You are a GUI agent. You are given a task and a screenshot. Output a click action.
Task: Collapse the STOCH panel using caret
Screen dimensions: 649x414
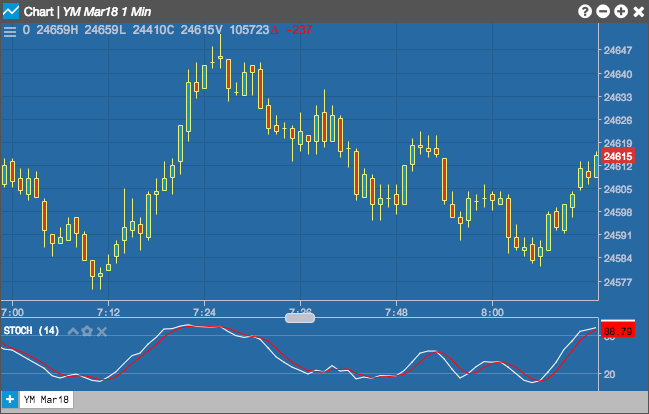(x=73, y=331)
